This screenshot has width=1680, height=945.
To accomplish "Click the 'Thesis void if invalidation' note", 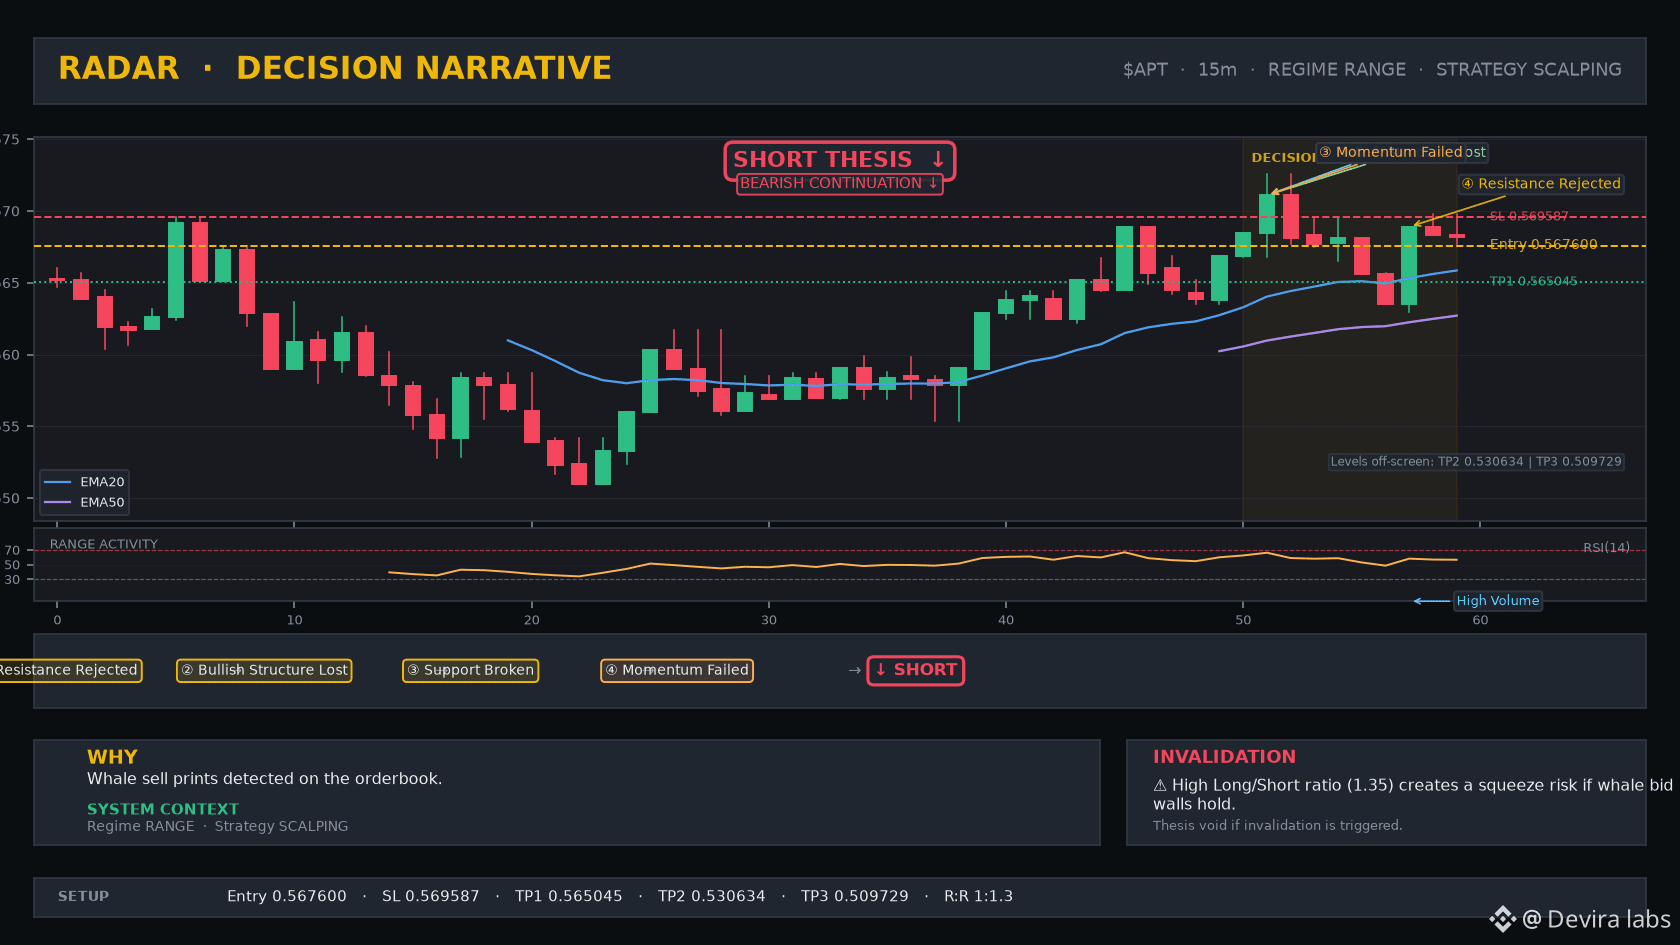I will [x=1277, y=826].
